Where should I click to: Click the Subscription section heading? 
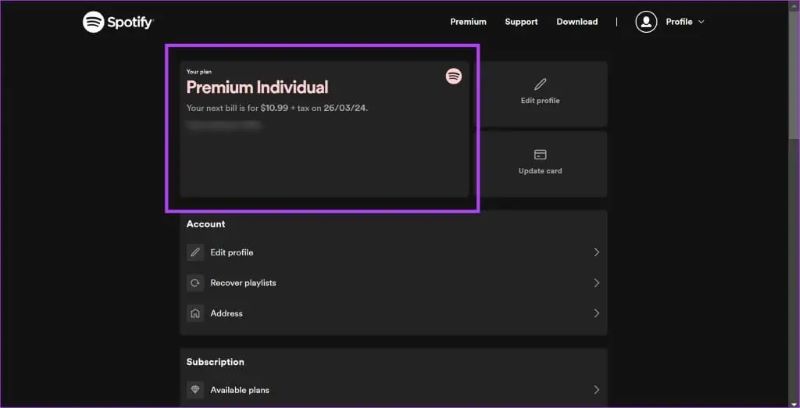215,362
